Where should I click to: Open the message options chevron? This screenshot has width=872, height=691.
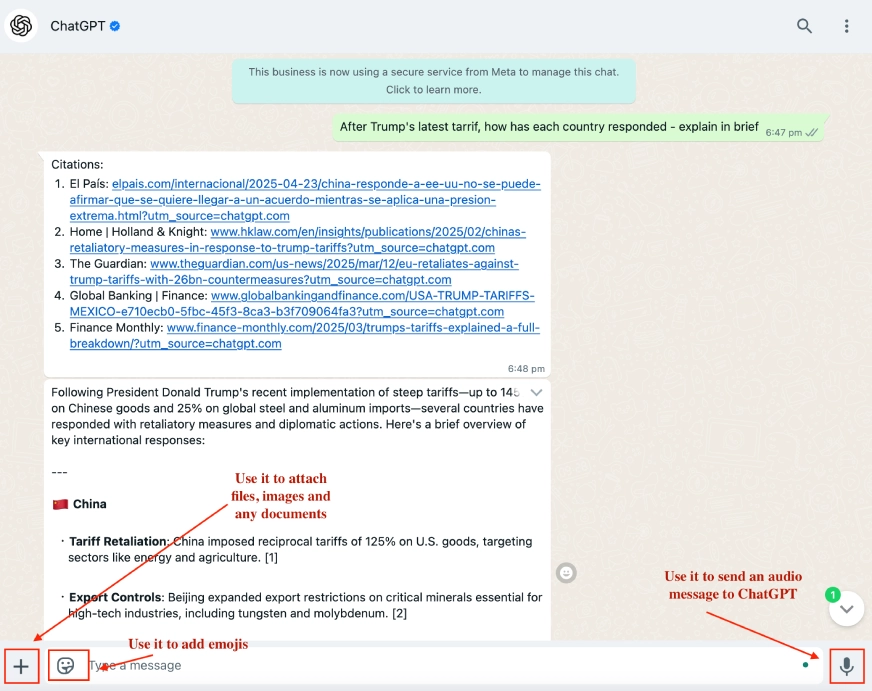pos(536,392)
